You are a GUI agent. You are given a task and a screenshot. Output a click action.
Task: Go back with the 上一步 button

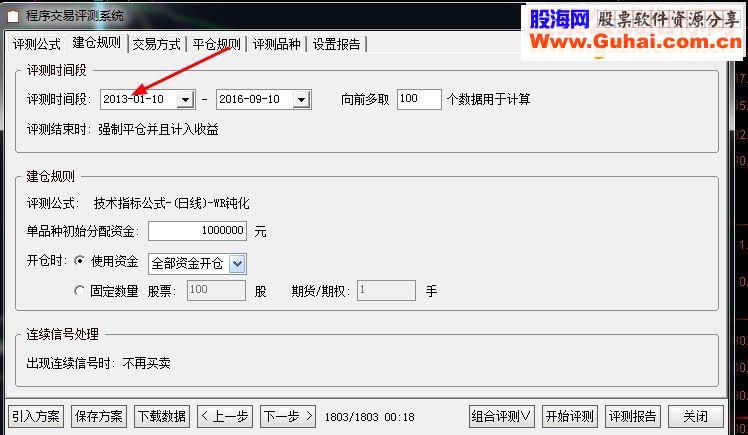pos(225,416)
